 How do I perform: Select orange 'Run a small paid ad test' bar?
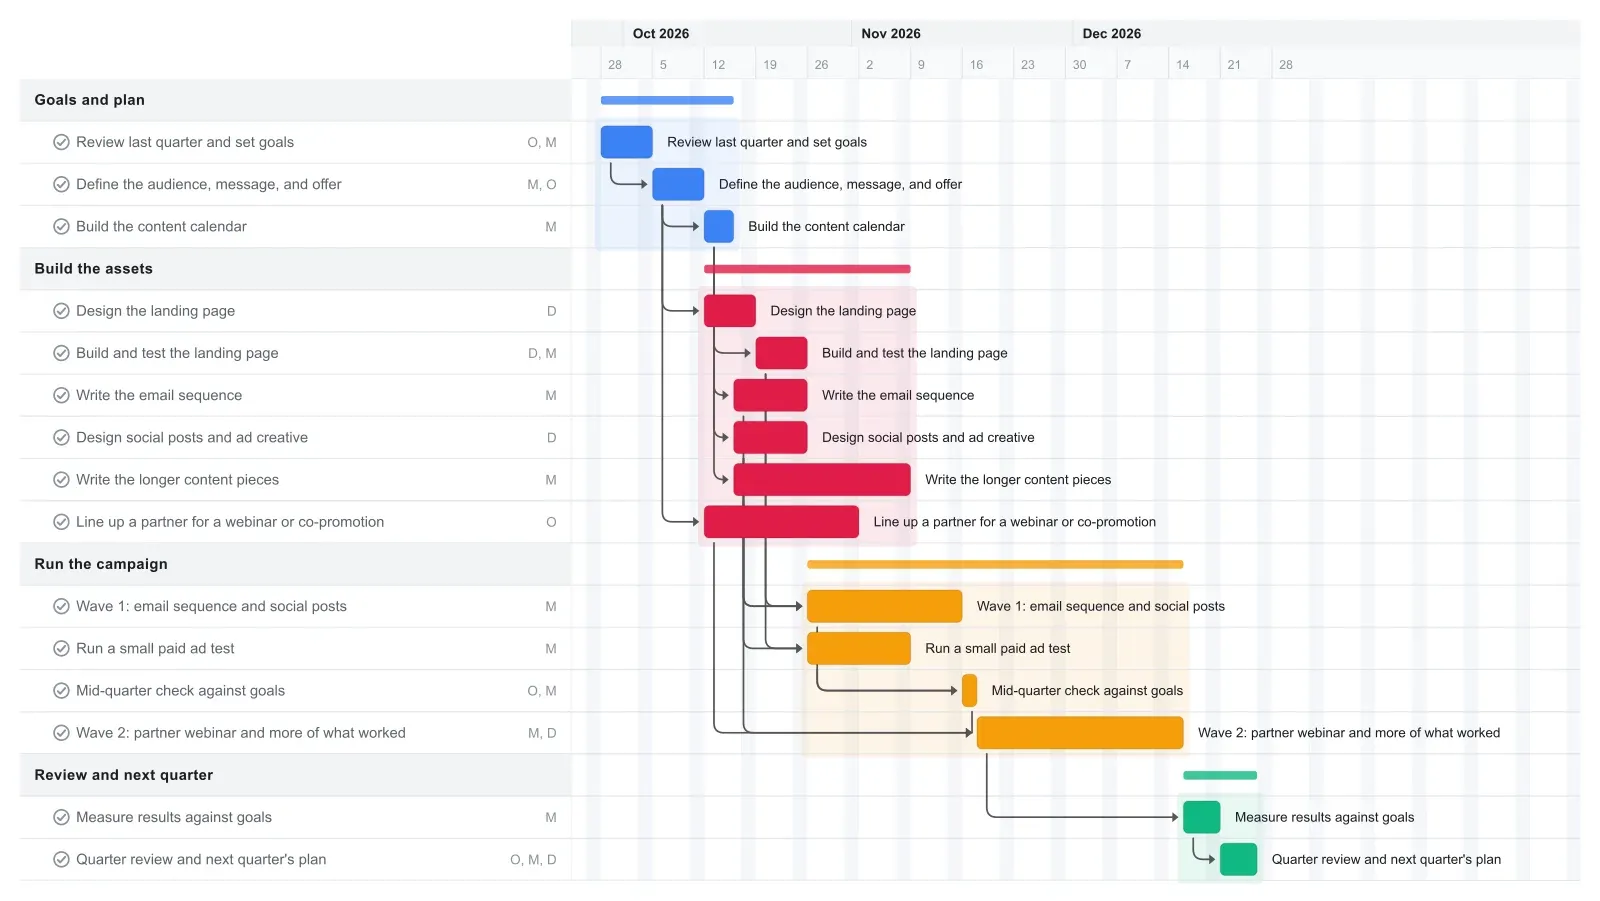(859, 649)
